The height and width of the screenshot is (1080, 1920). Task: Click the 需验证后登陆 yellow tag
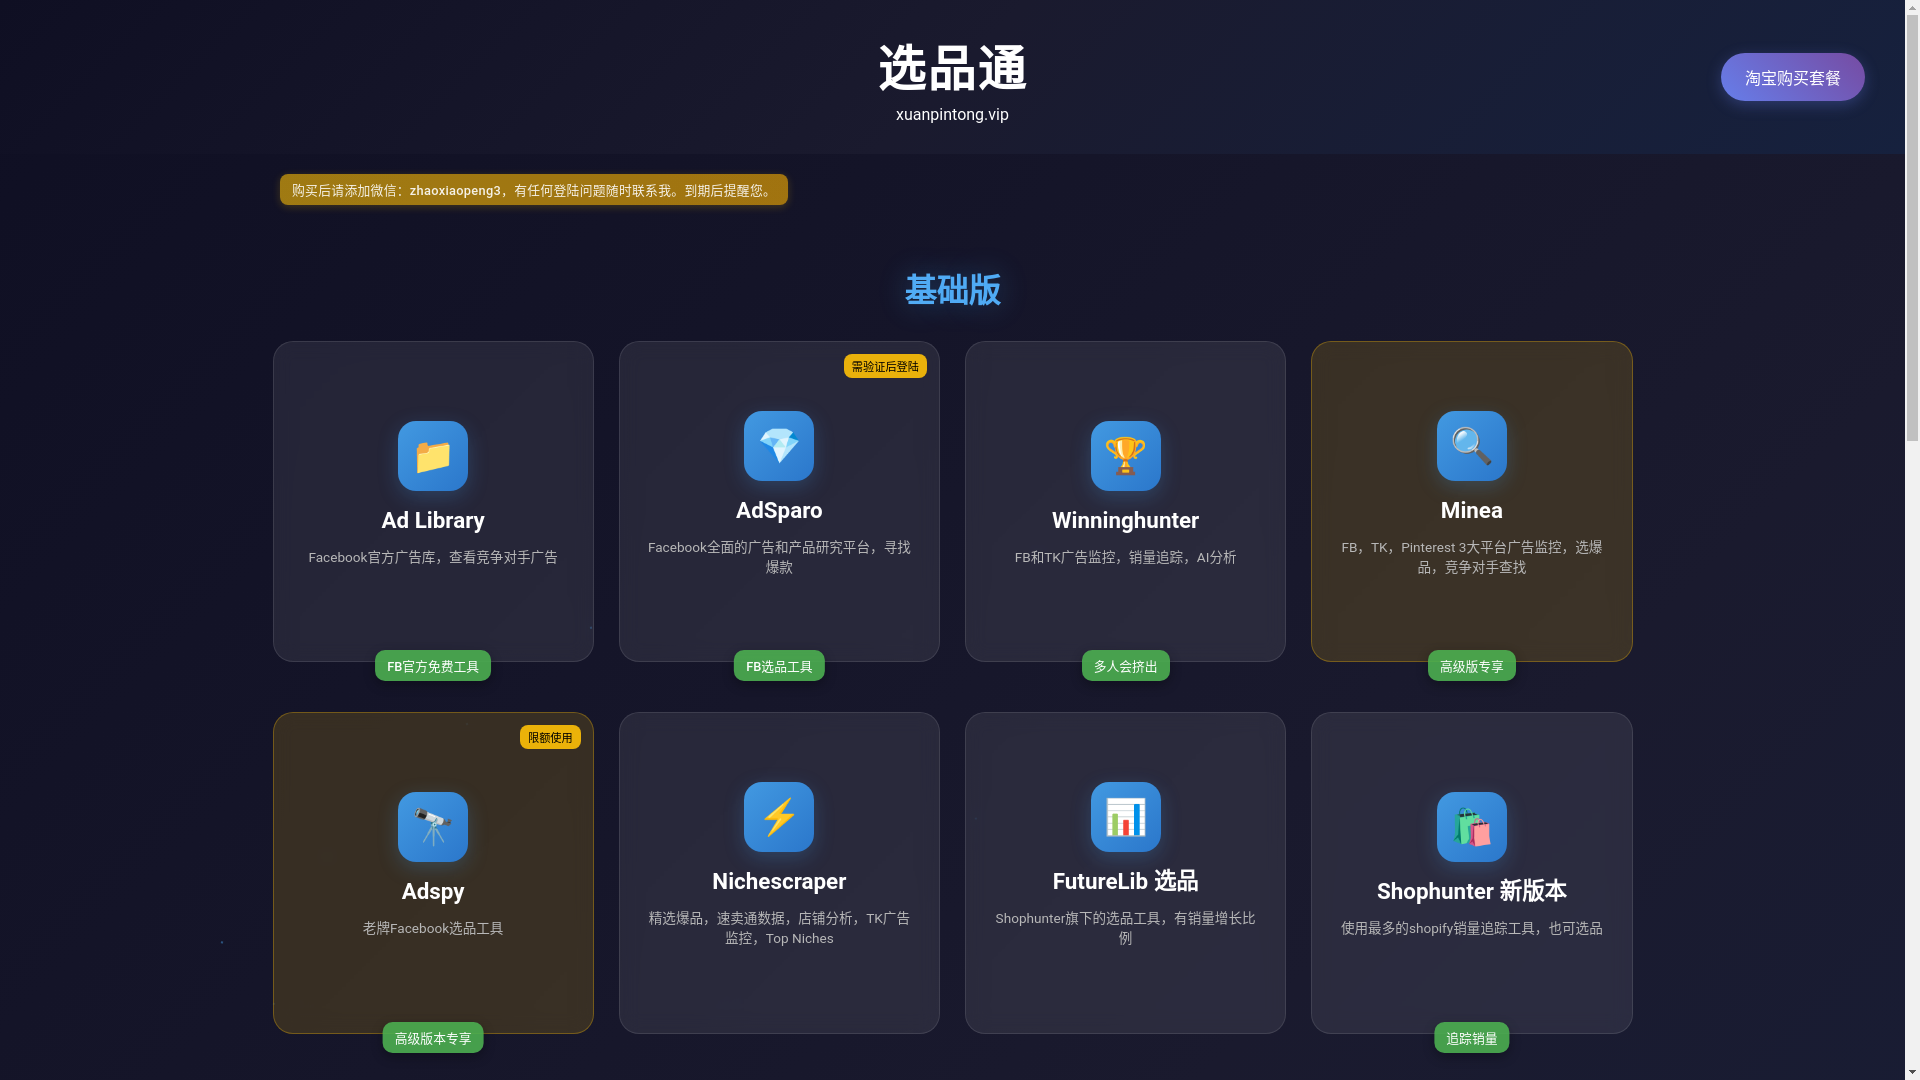pyautogui.click(x=885, y=366)
